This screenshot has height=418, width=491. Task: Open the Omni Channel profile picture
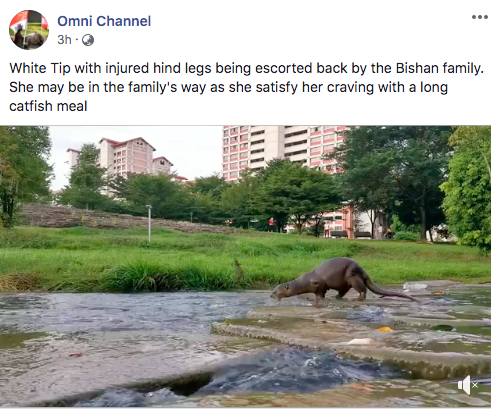[29, 30]
